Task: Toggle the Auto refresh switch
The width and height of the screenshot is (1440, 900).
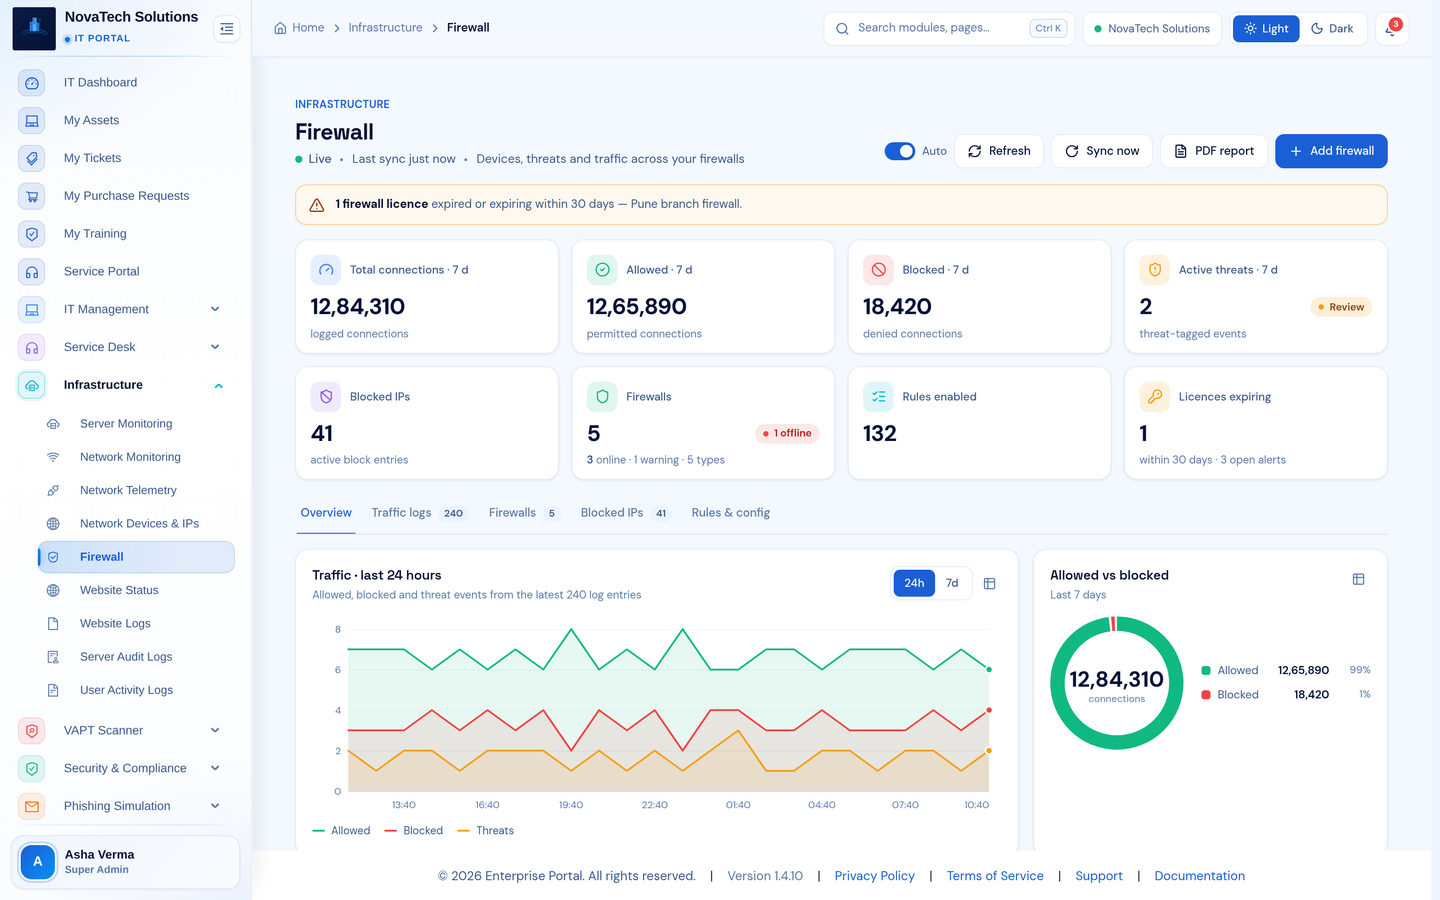Action: coord(900,151)
